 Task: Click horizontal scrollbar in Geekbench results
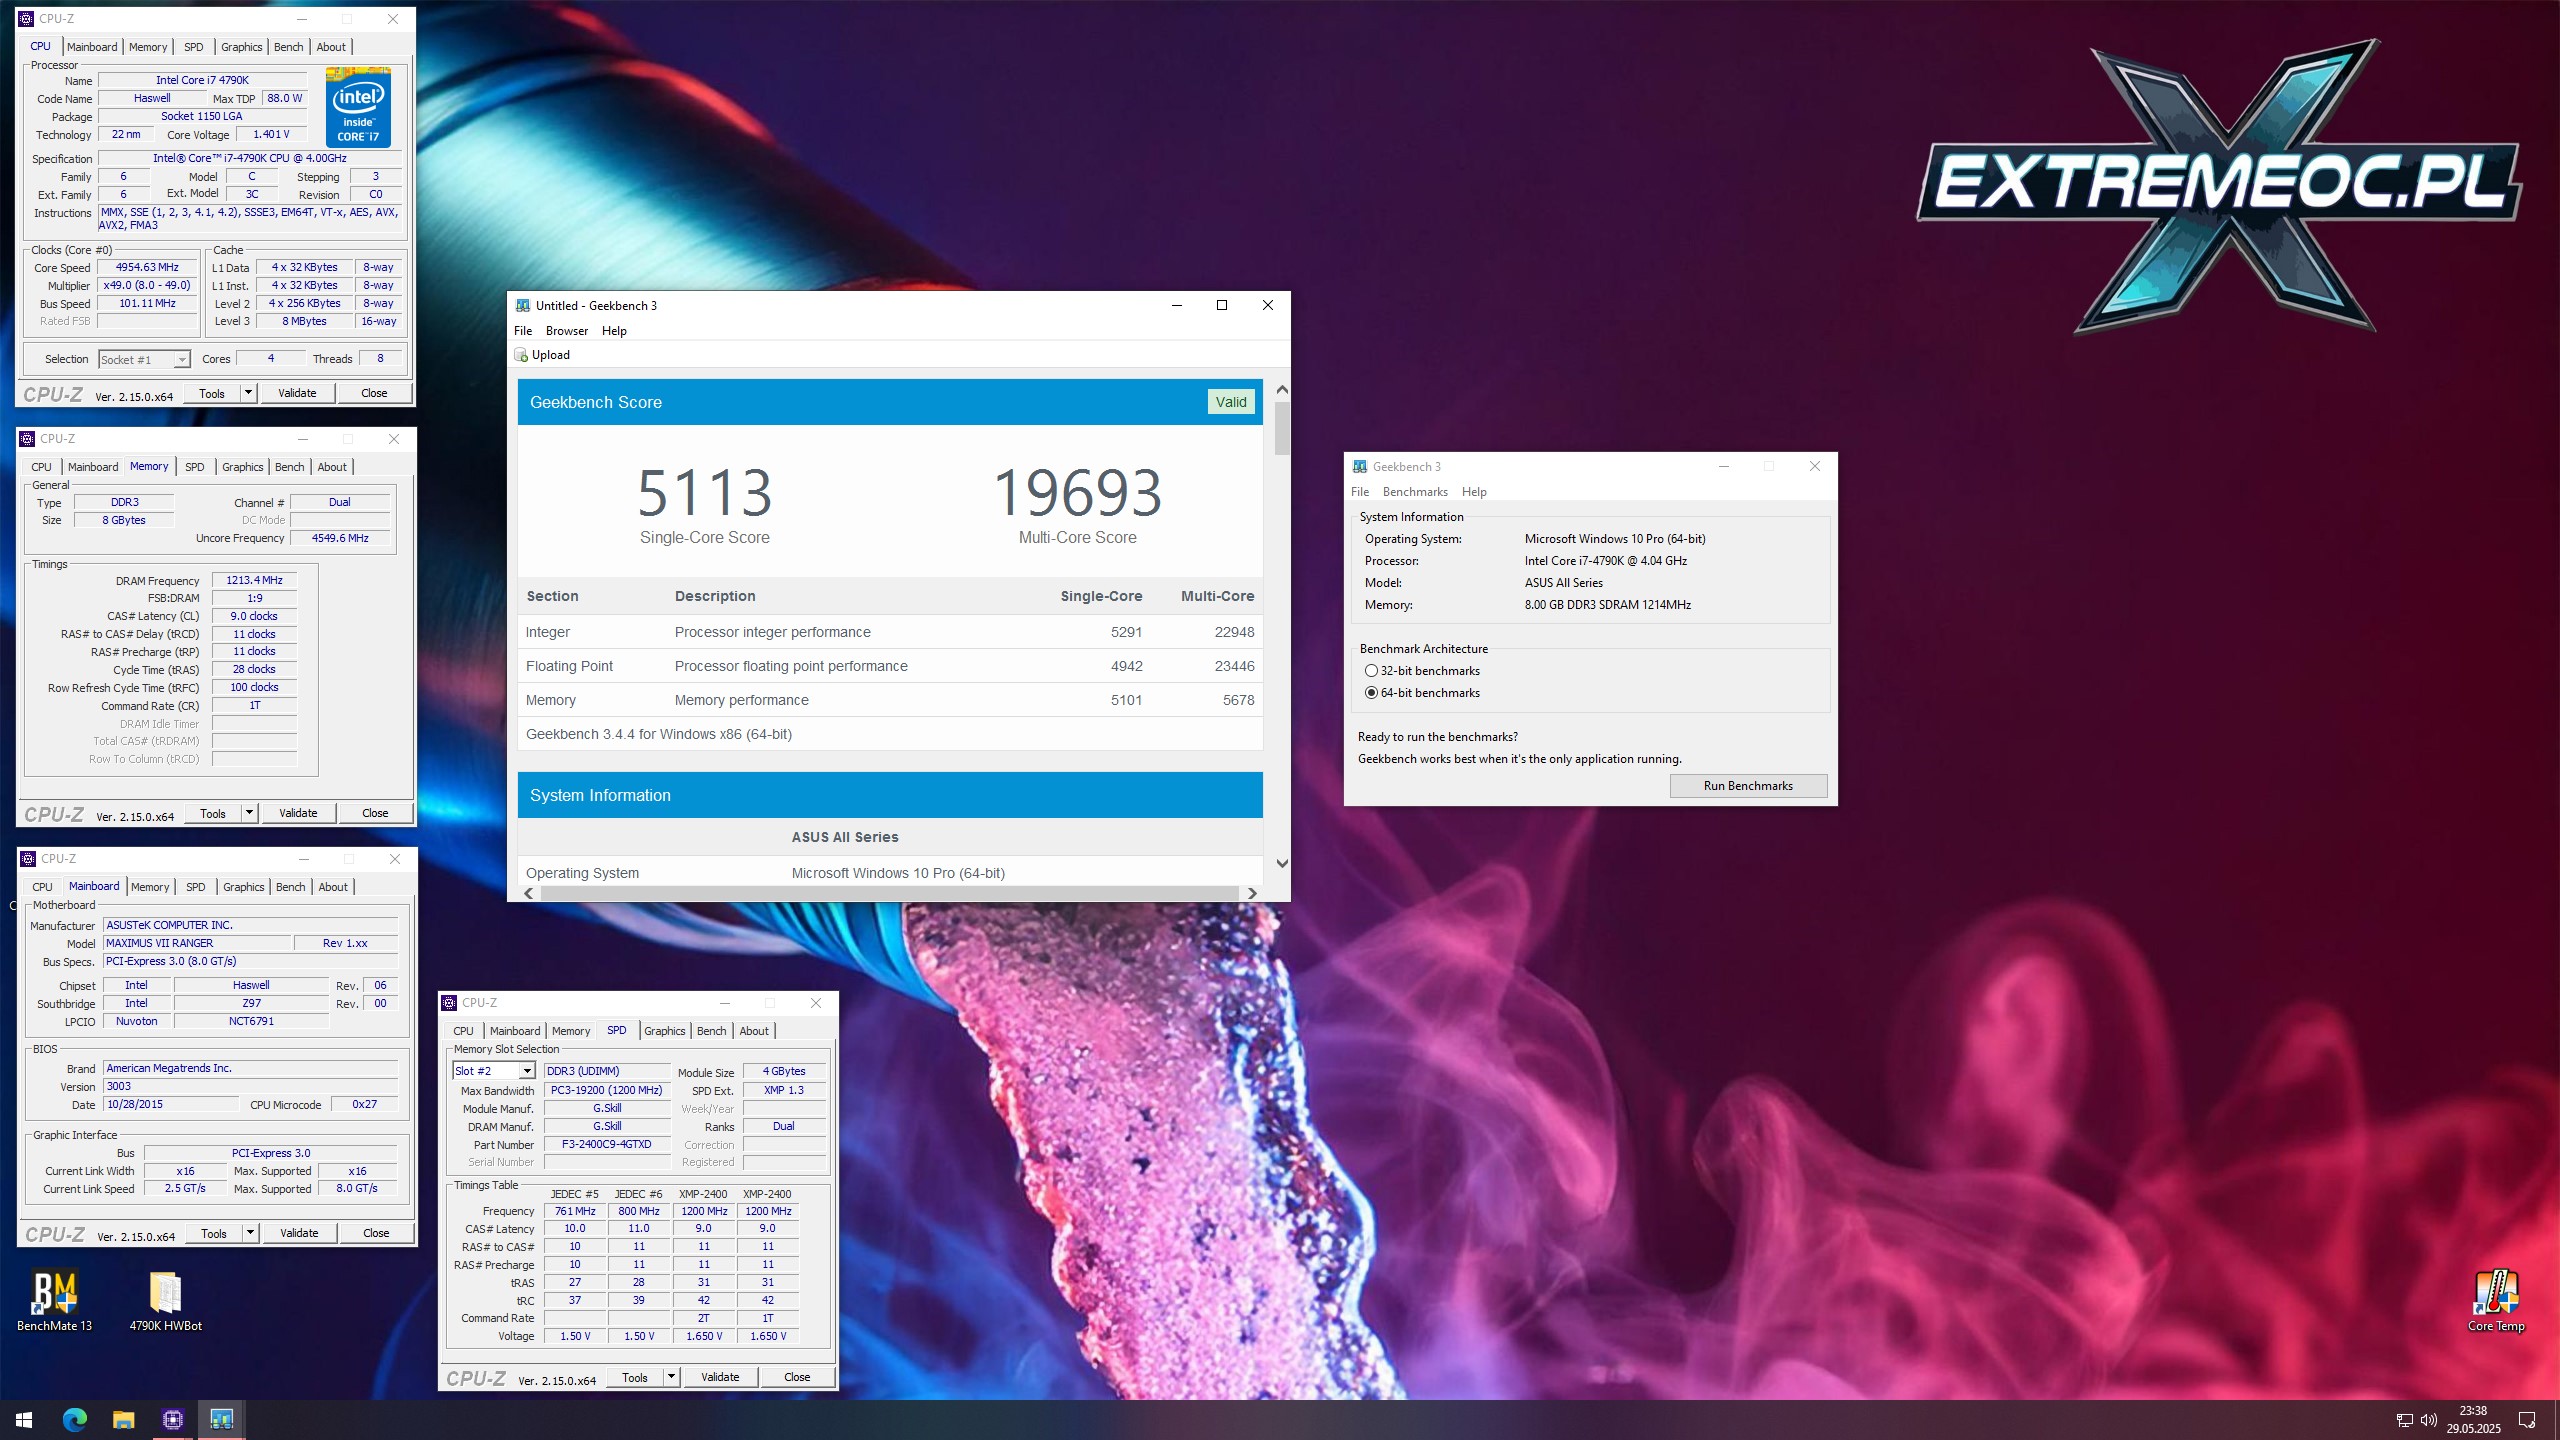[x=889, y=893]
